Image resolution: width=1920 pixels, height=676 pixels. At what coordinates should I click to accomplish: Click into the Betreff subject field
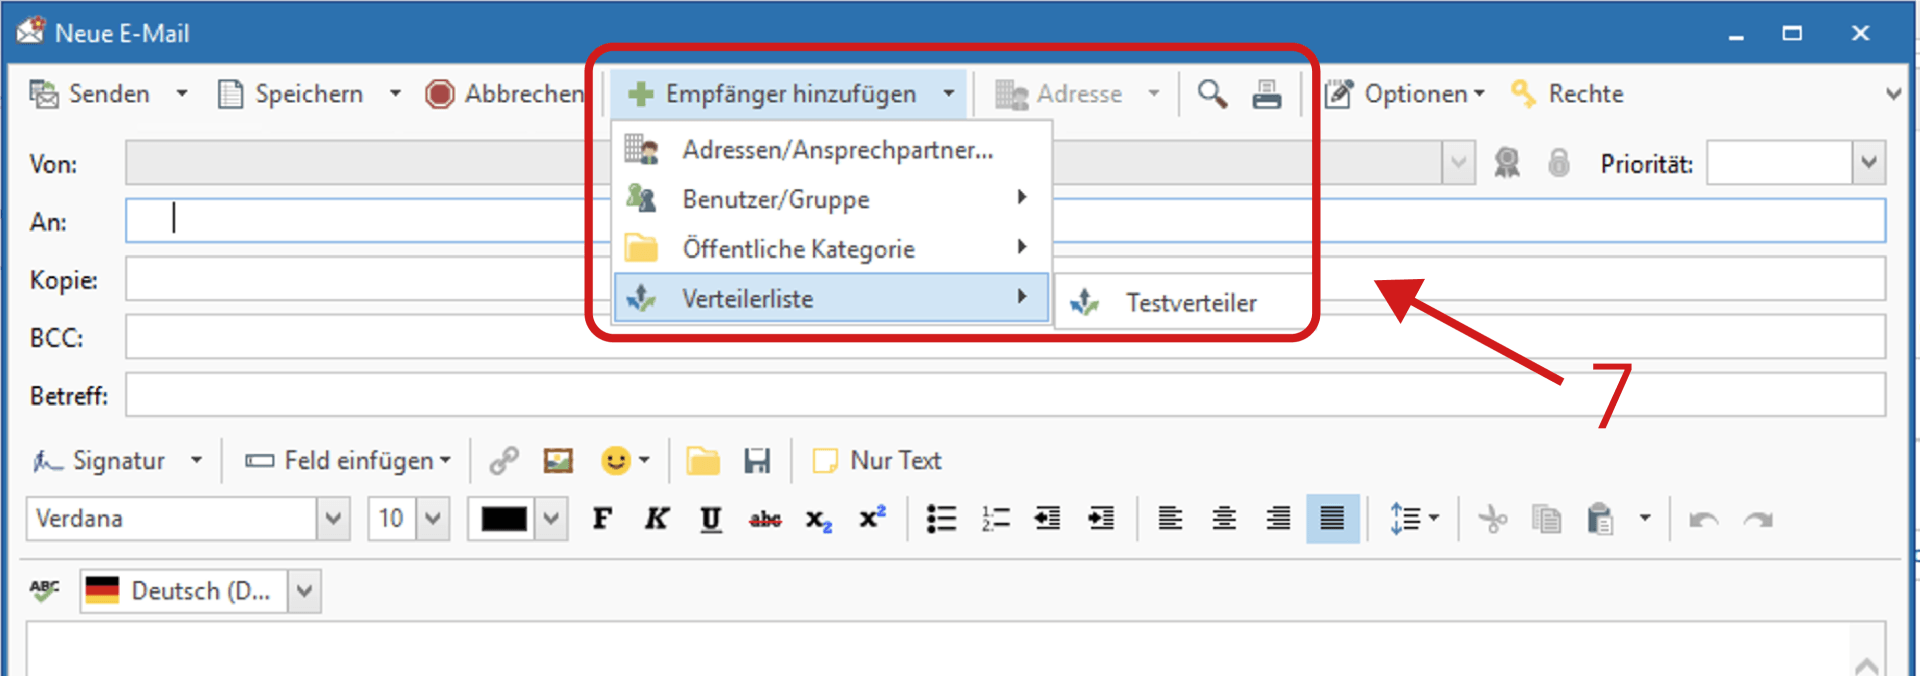coord(1005,395)
